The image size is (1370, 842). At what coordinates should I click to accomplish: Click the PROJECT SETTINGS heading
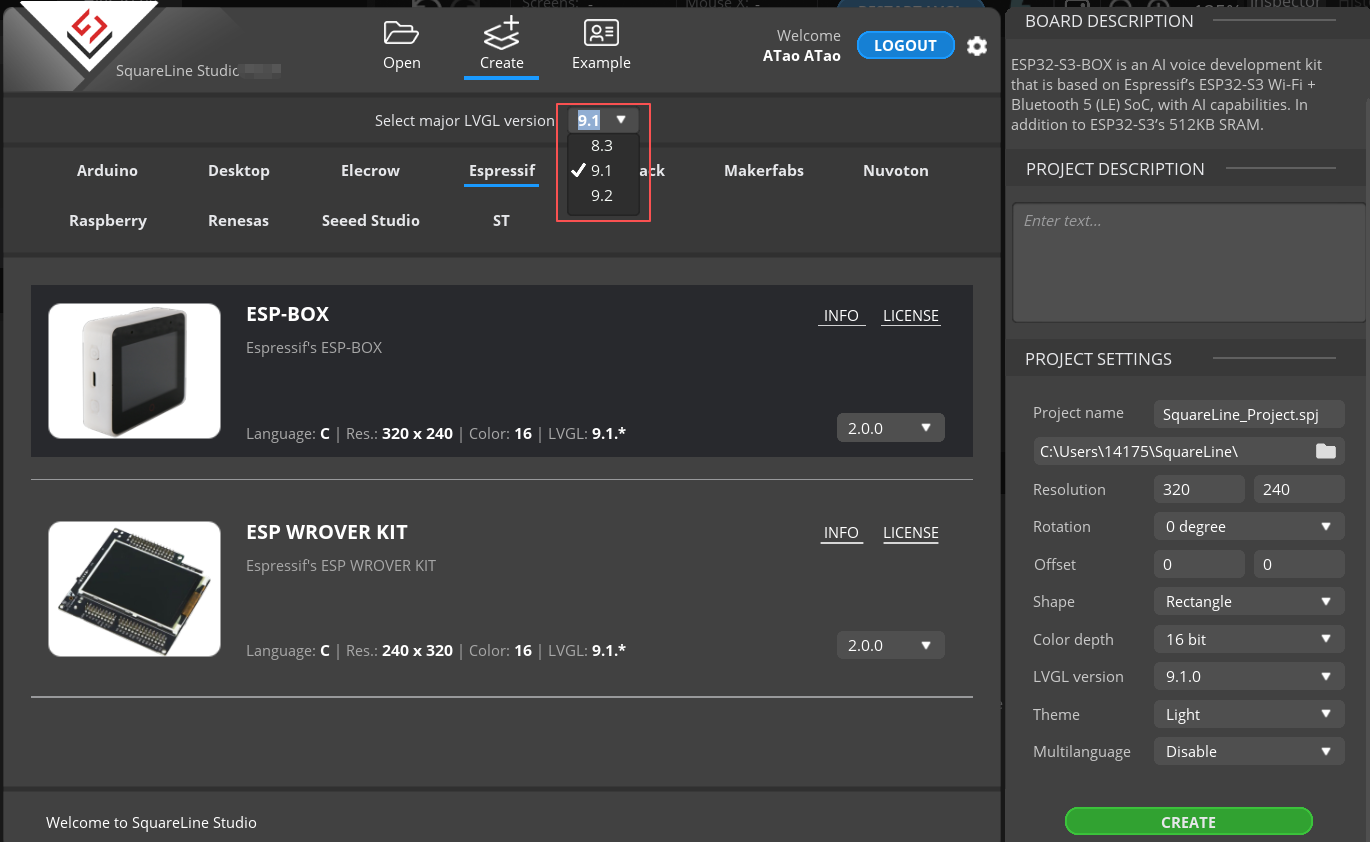coord(1098,359)
